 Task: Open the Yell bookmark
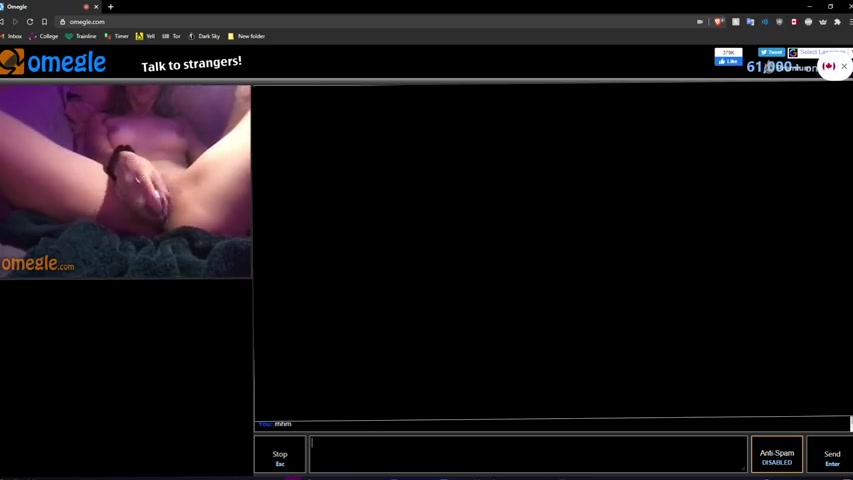145,36
